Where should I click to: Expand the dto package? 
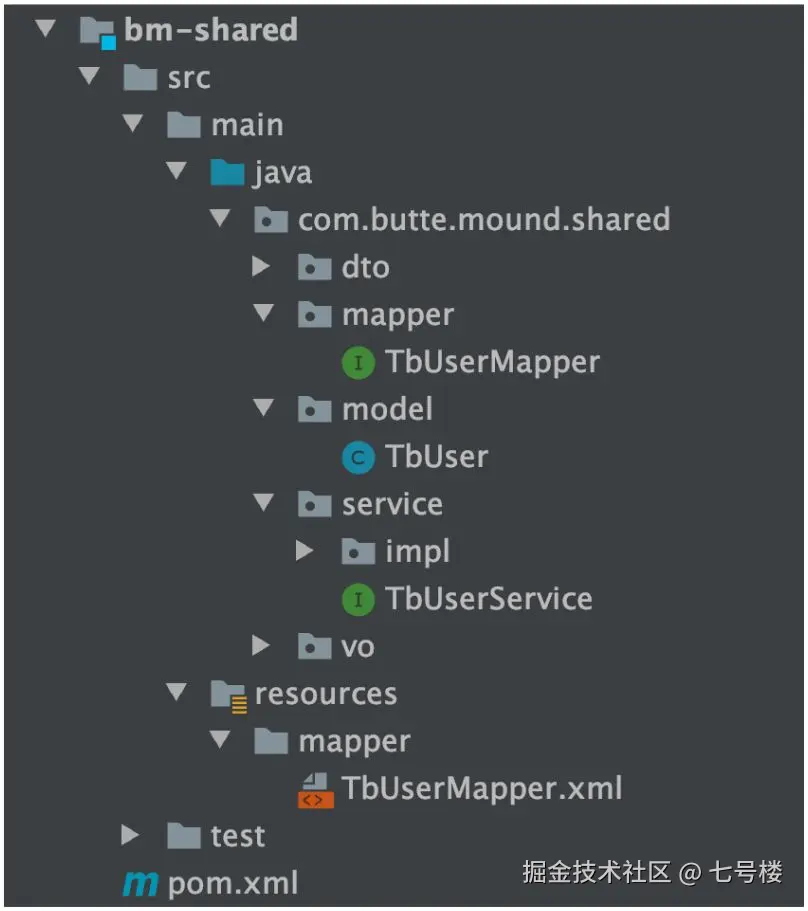click(x=261, y=267)
